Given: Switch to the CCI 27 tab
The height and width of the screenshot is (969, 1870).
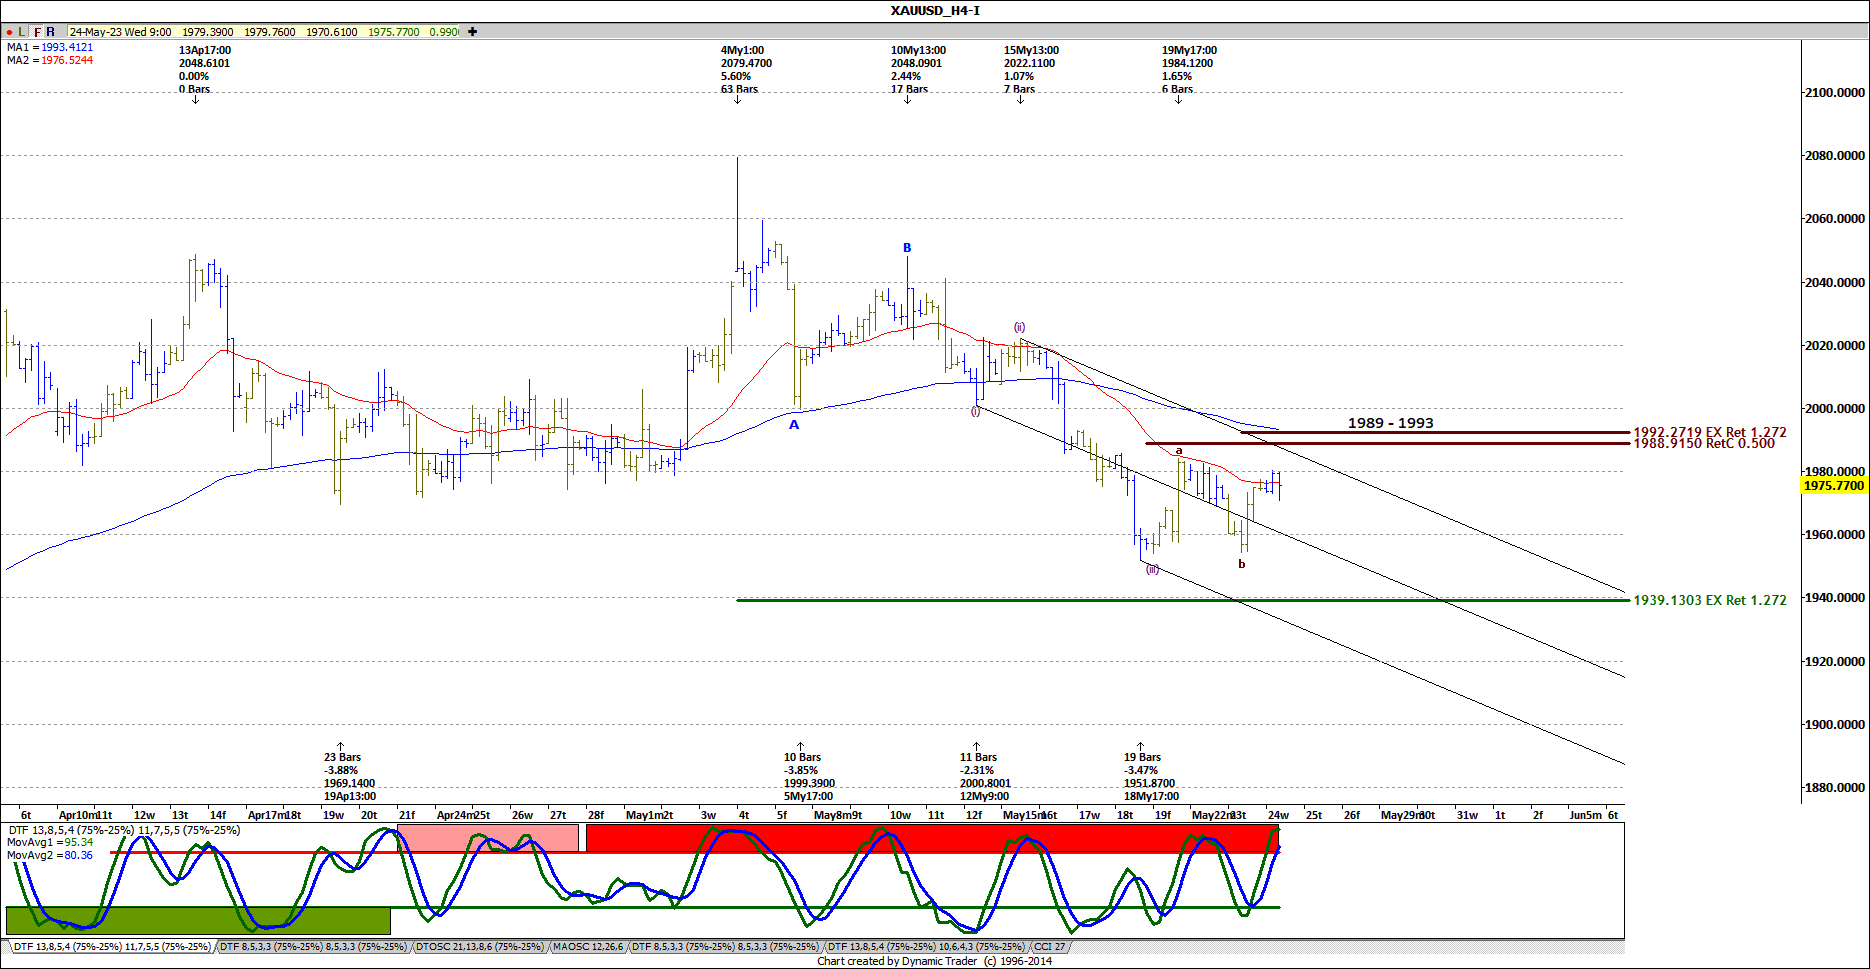Looking at the screenshot, I should click(x=1049, y=946).
